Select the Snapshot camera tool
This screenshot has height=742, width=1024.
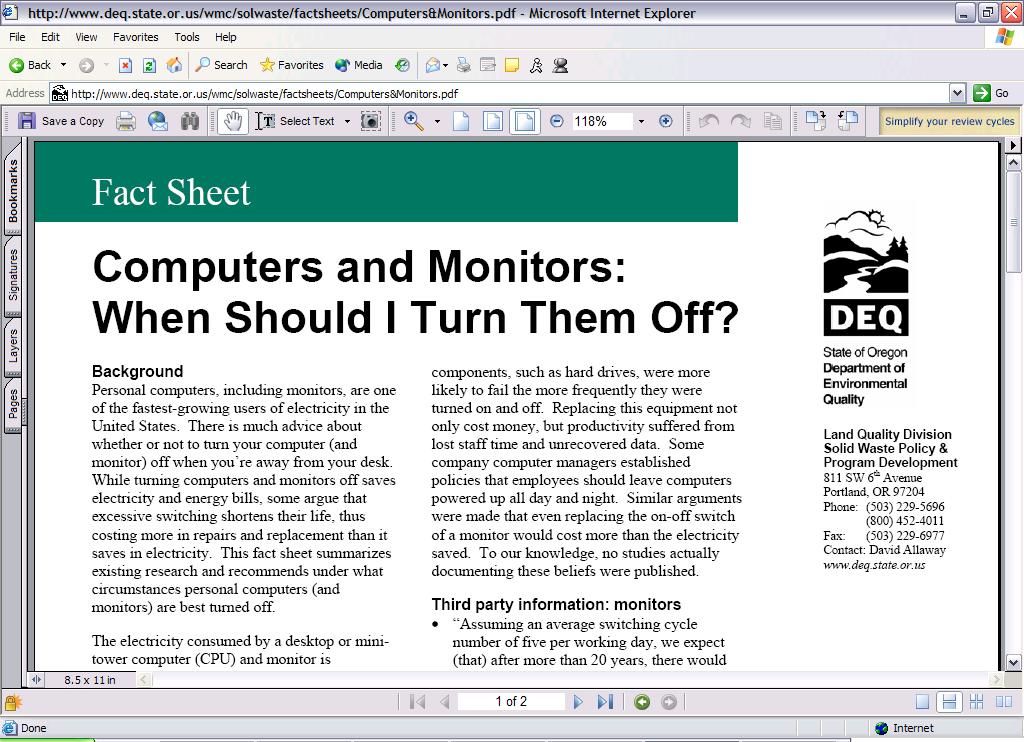[x=370, y=121]
